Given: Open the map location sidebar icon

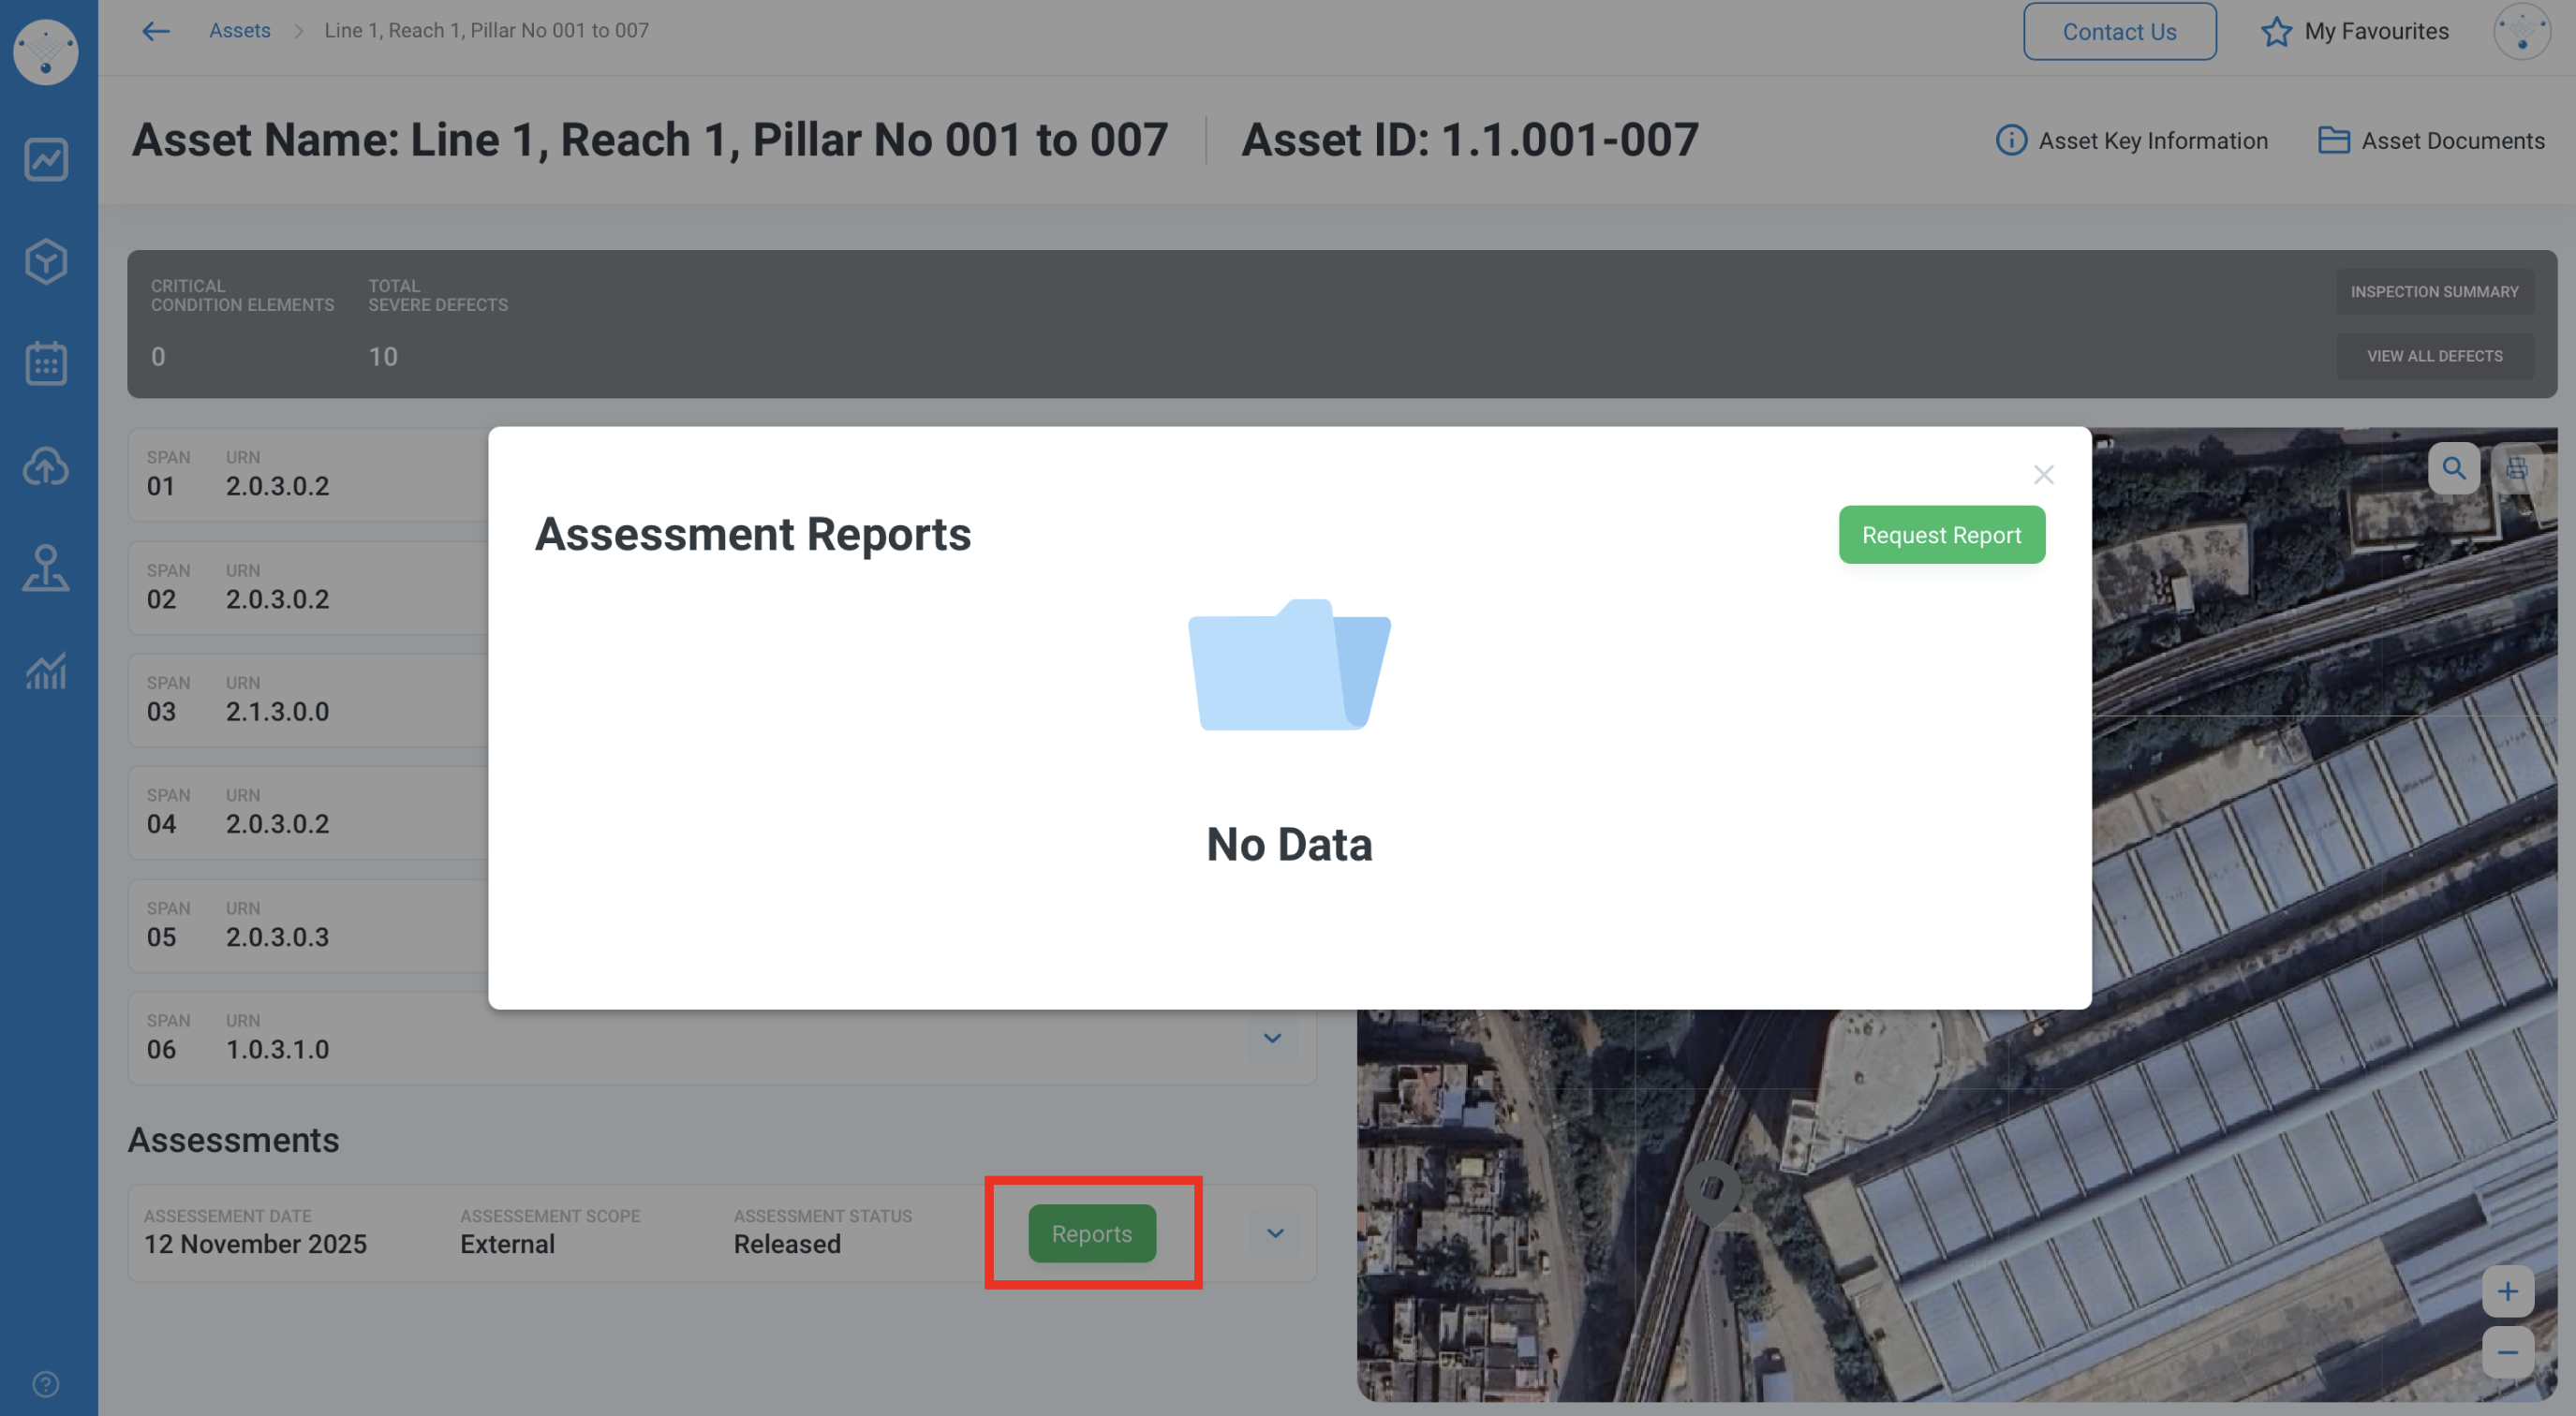Looking at the screenshot, I should click(46, 568).
